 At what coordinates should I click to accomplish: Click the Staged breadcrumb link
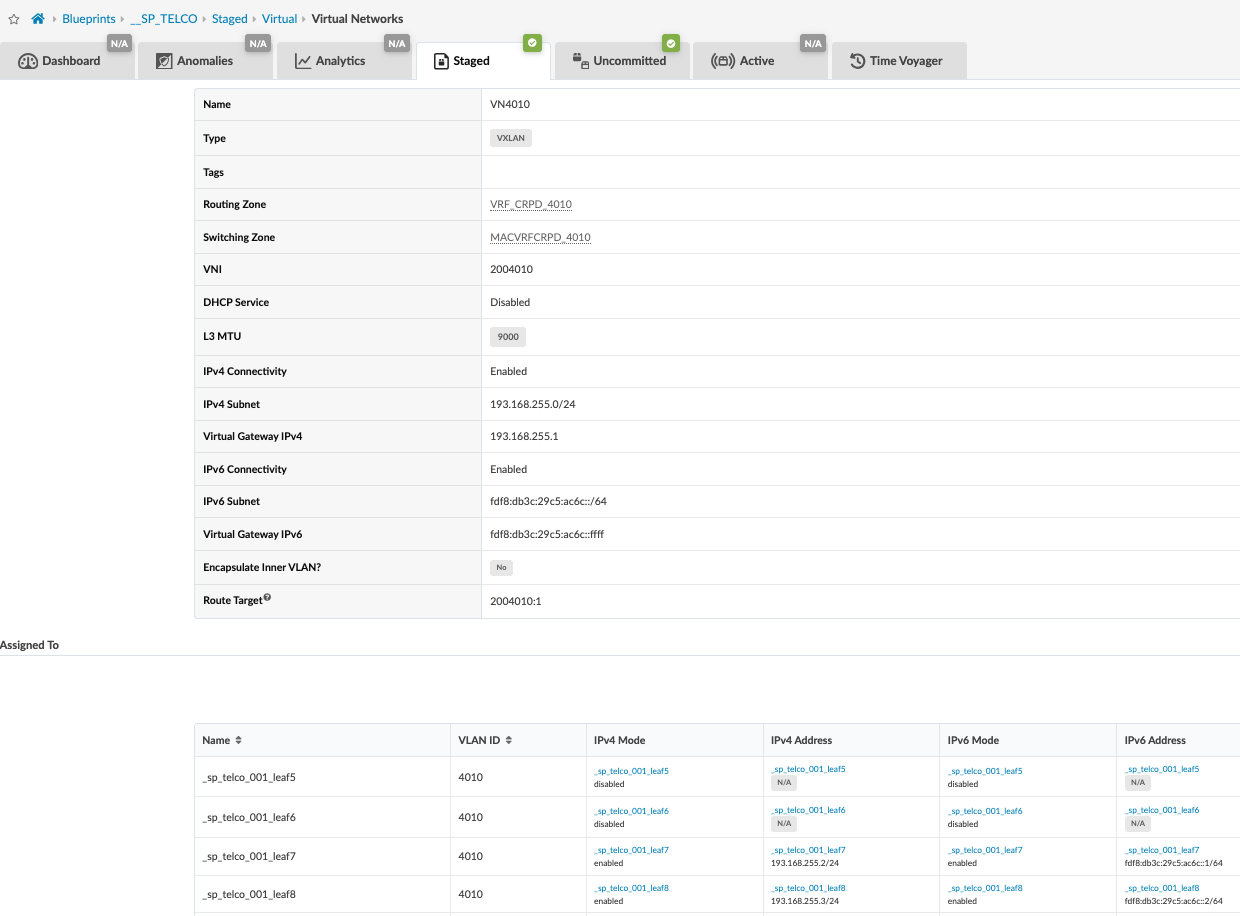tap(230, 19)
